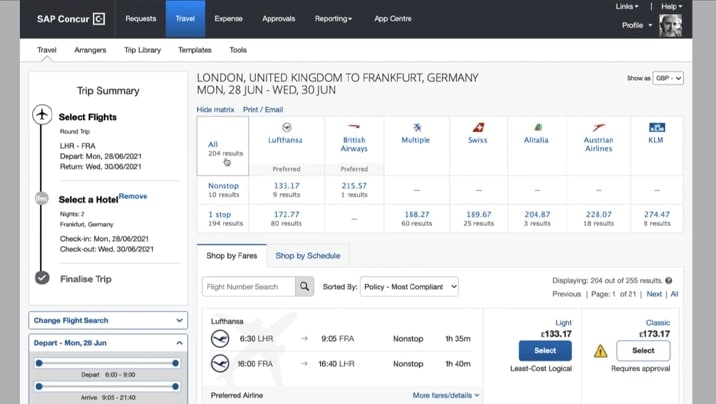Click the Hide matrix link
Image resolution: width=716 pixels, height=404 pixels.
coord(215,110)
